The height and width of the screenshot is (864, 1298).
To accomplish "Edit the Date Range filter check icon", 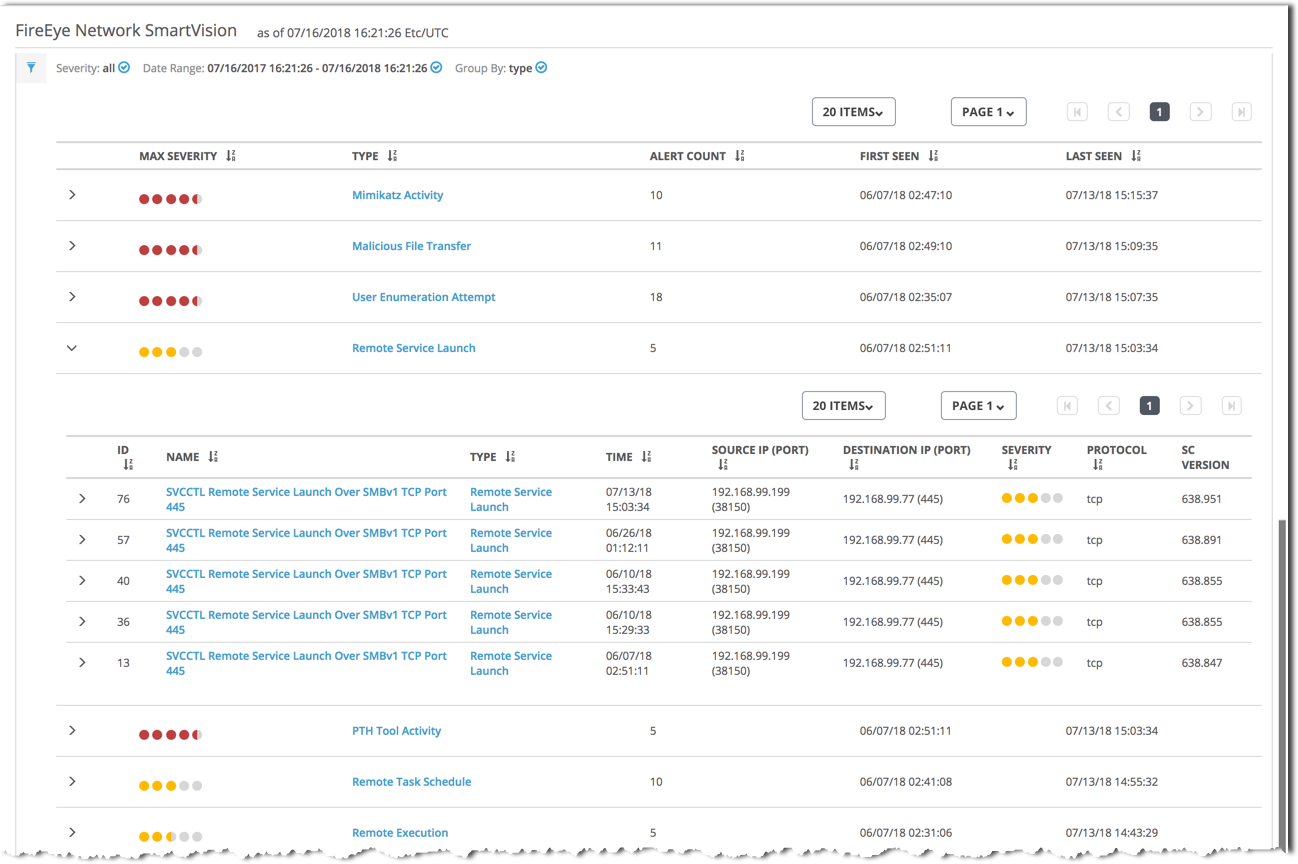I will pos(436,68).
